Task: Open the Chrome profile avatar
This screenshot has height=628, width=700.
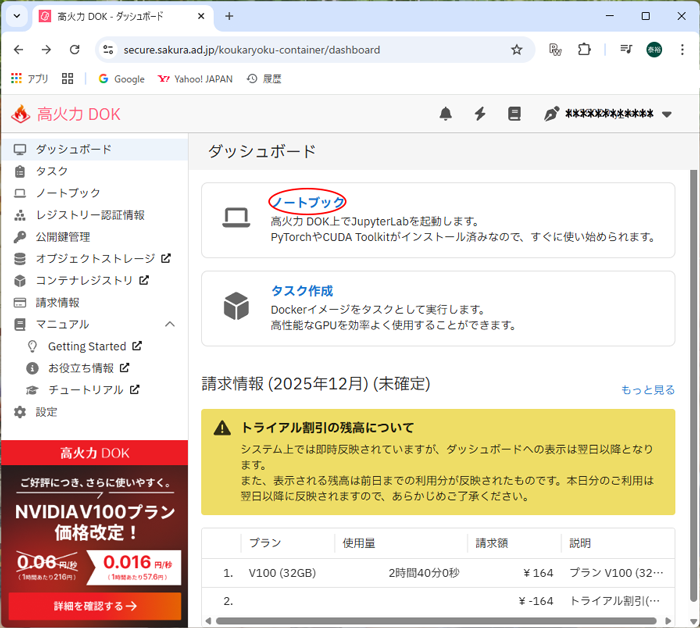Action: (x=654, y=50)
